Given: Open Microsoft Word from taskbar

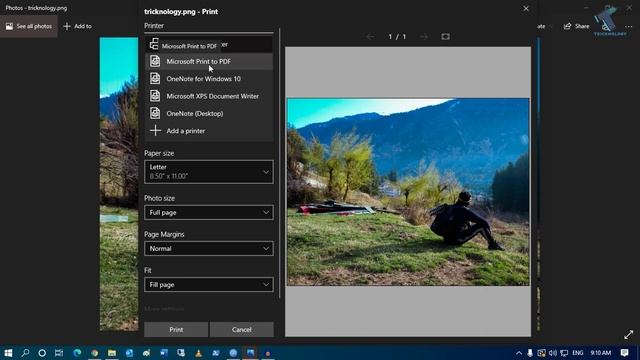Looking at the screenshot, I should (164, 353).
